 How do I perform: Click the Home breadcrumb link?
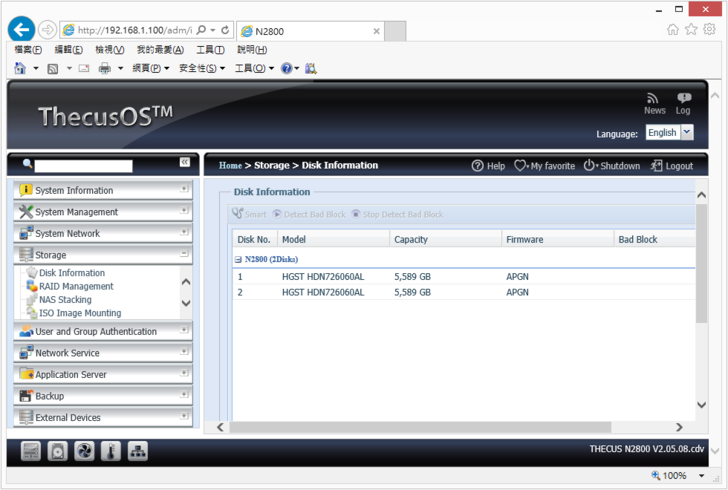coord(230,166)
